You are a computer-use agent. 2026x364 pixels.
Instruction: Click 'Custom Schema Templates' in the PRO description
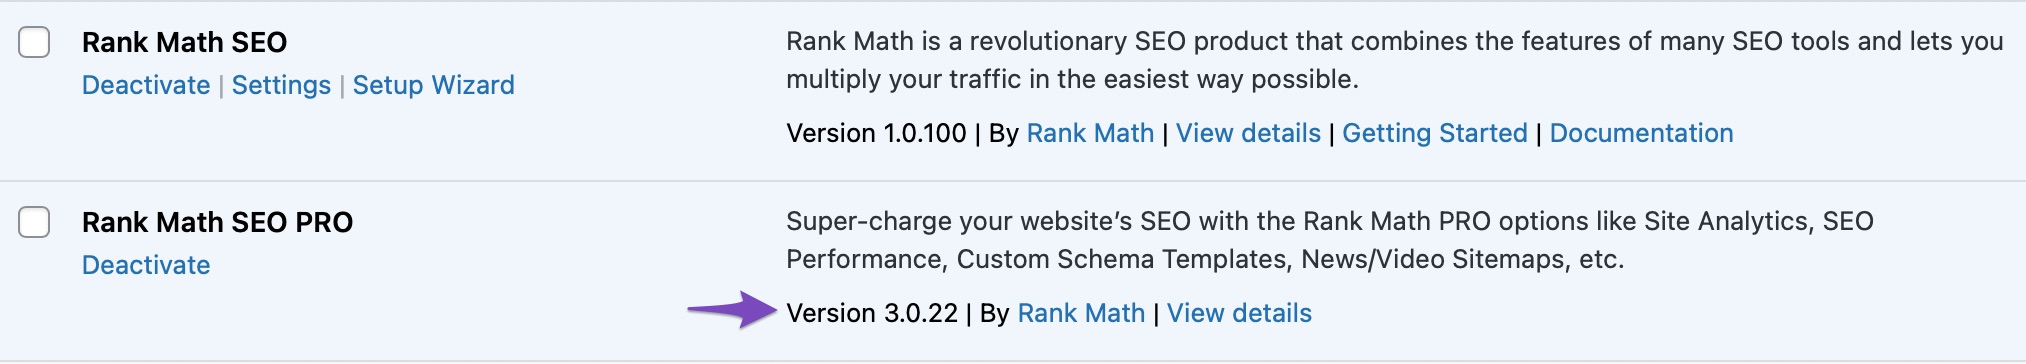click(1124, 259)
